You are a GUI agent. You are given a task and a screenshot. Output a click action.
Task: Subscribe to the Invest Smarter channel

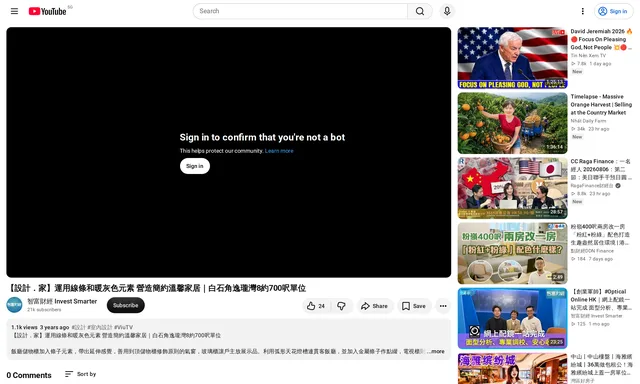126,305
